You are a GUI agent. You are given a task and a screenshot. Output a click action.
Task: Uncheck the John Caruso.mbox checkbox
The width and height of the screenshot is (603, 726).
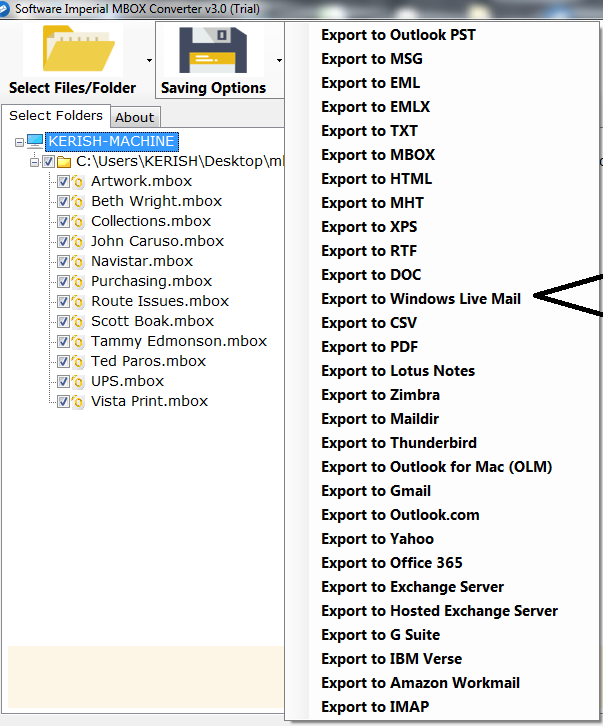(x=63, y=241)
